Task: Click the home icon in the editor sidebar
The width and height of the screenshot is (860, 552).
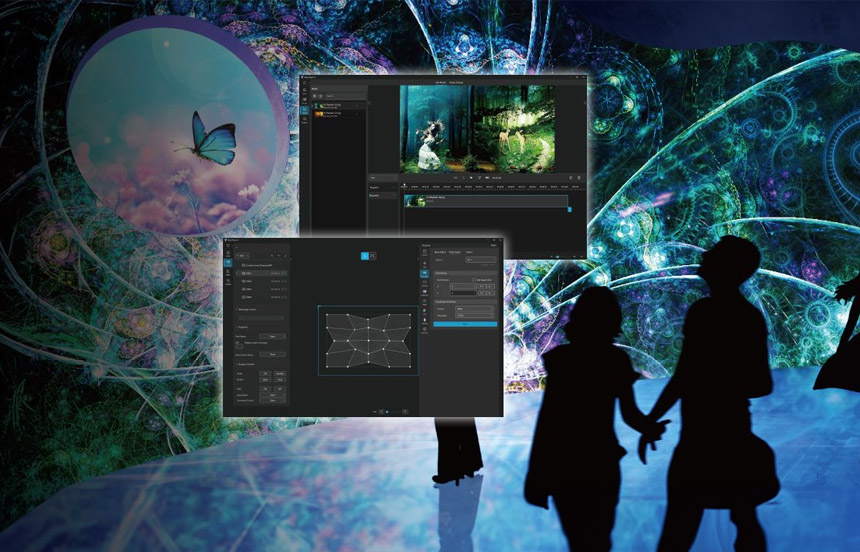Action: coord(306,89)
